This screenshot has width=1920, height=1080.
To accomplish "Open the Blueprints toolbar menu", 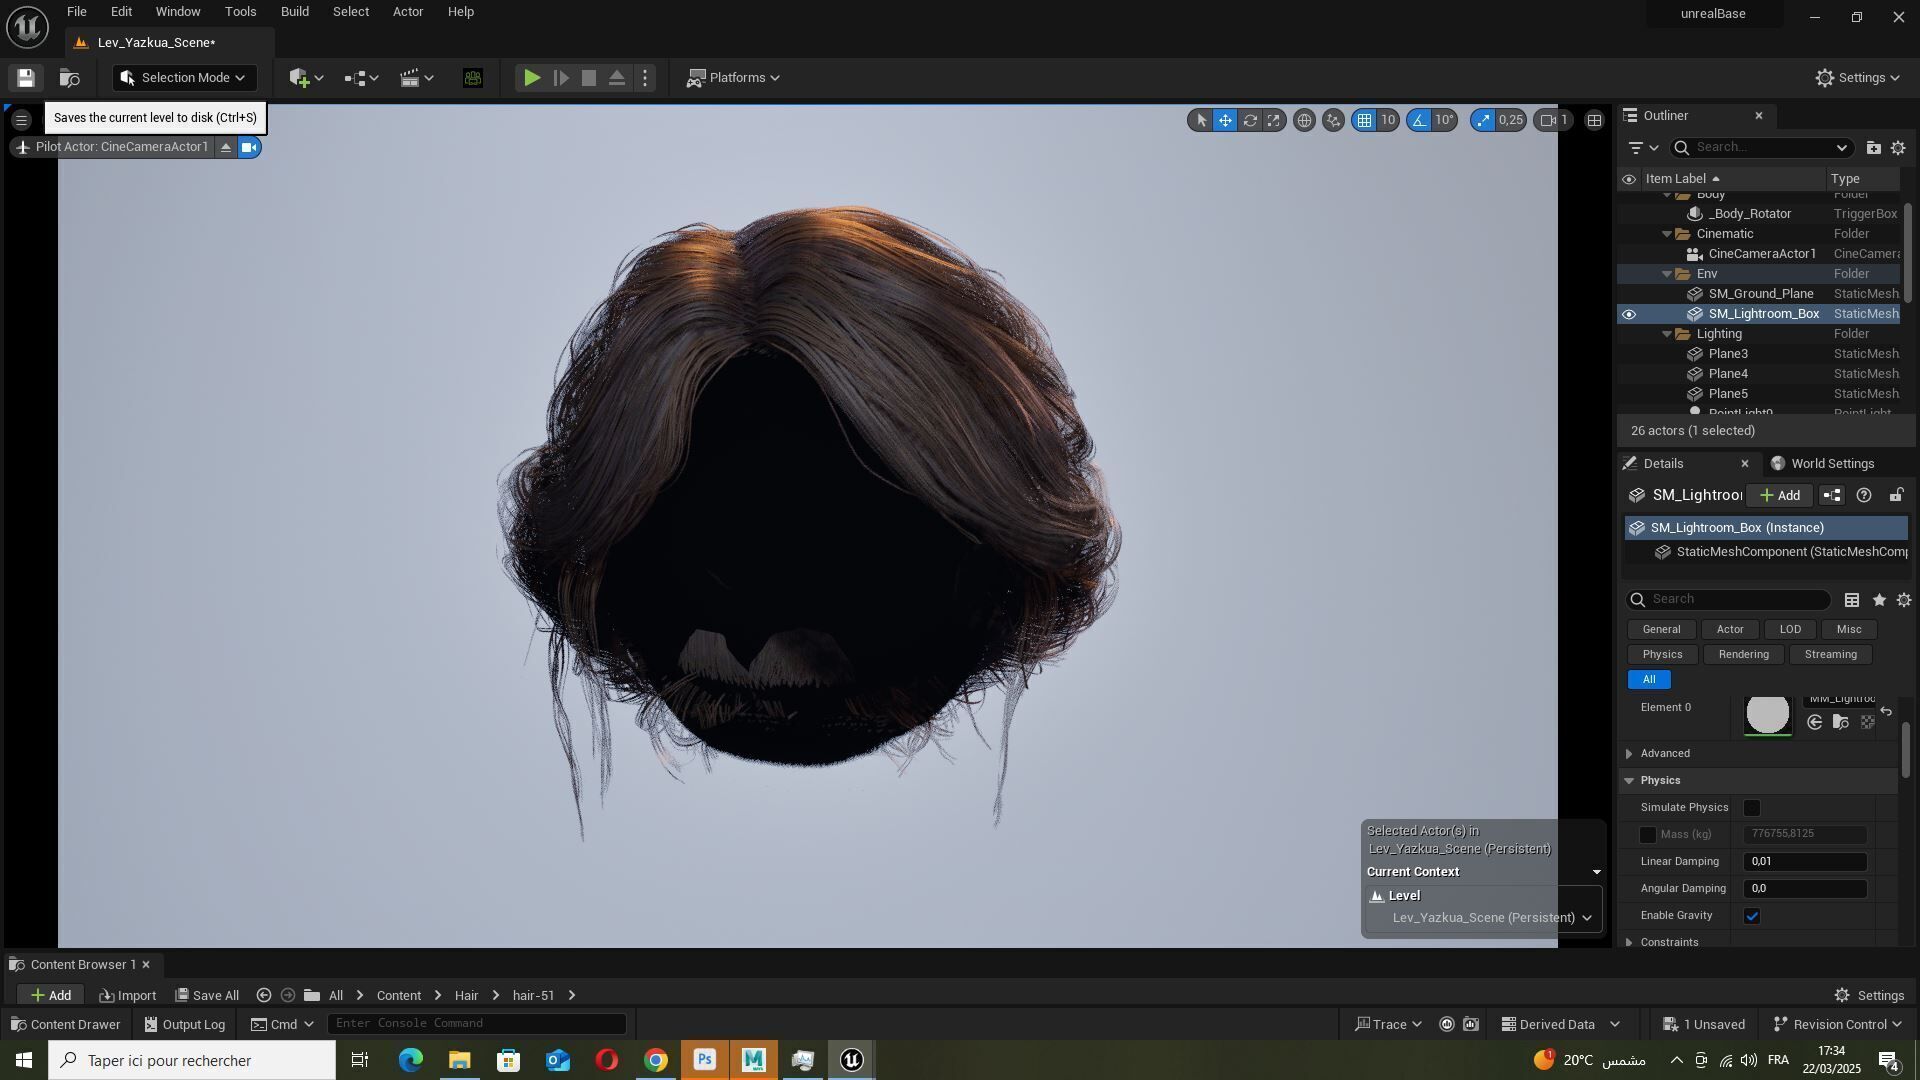I will point(361,78).
